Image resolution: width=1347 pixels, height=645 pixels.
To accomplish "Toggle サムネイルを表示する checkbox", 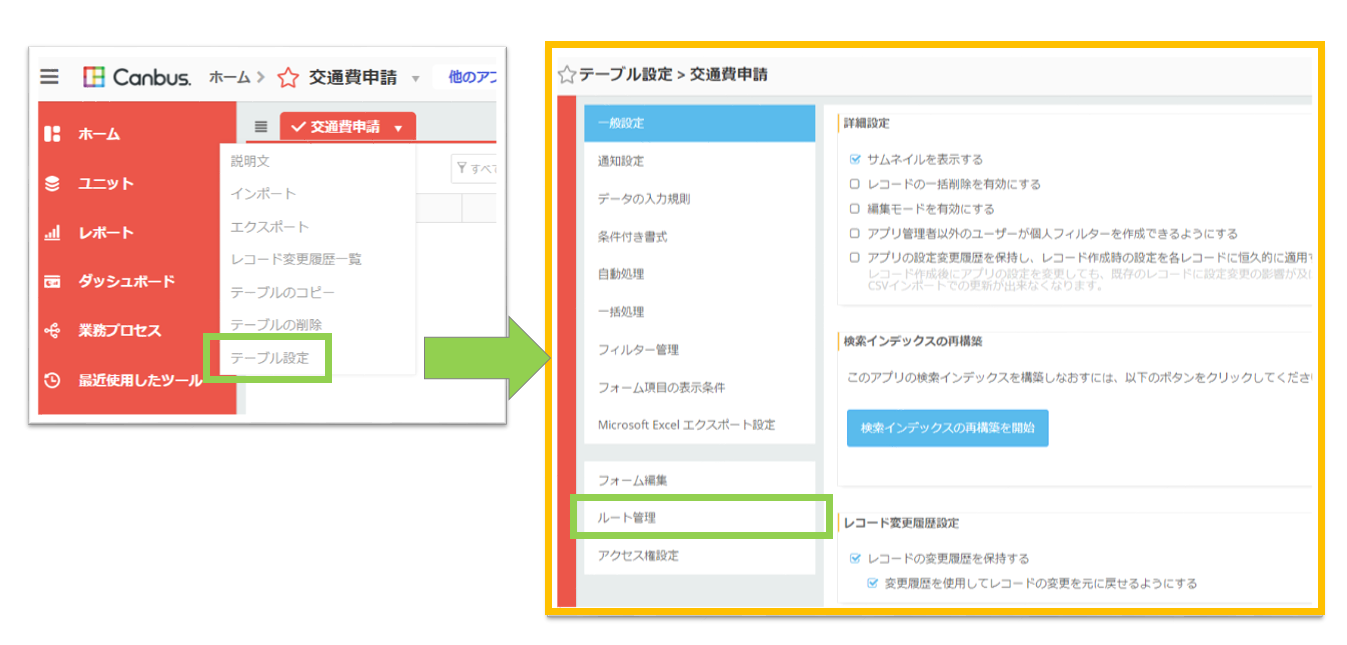I will click(855, 159).
